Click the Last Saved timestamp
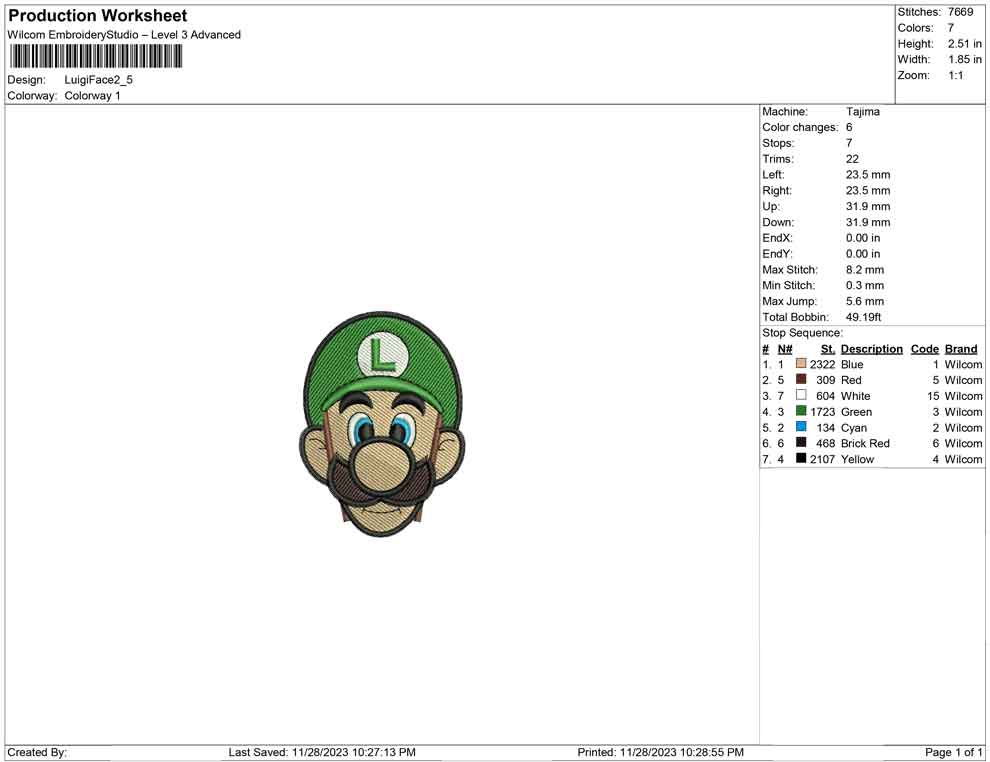This screenshot has width=990, height=762. coord(322,752)
